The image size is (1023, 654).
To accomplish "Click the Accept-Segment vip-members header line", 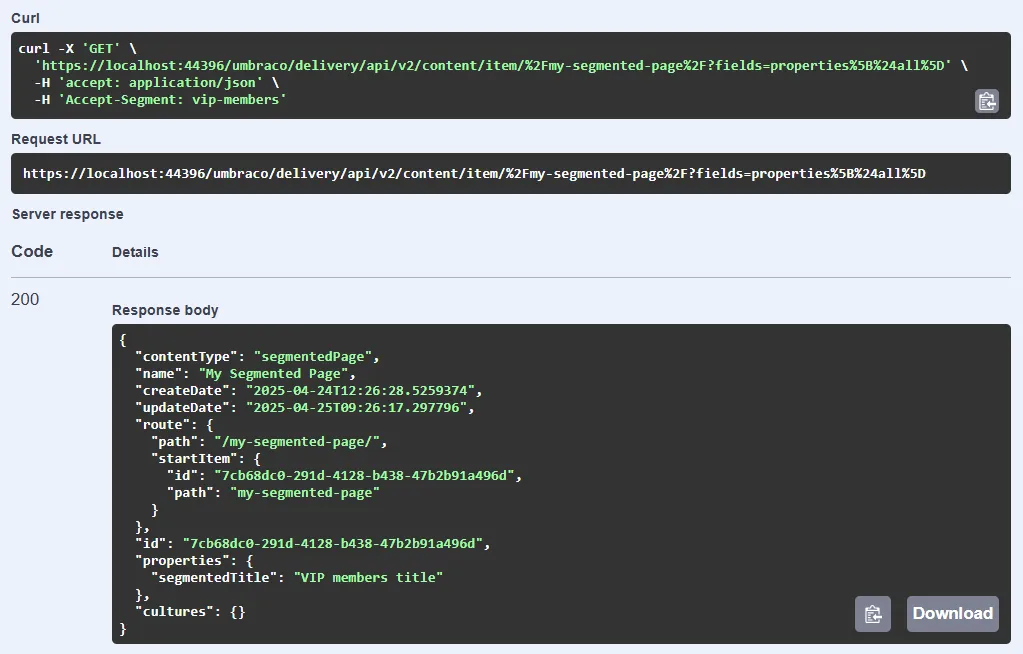I will click(x=160, y=100).
